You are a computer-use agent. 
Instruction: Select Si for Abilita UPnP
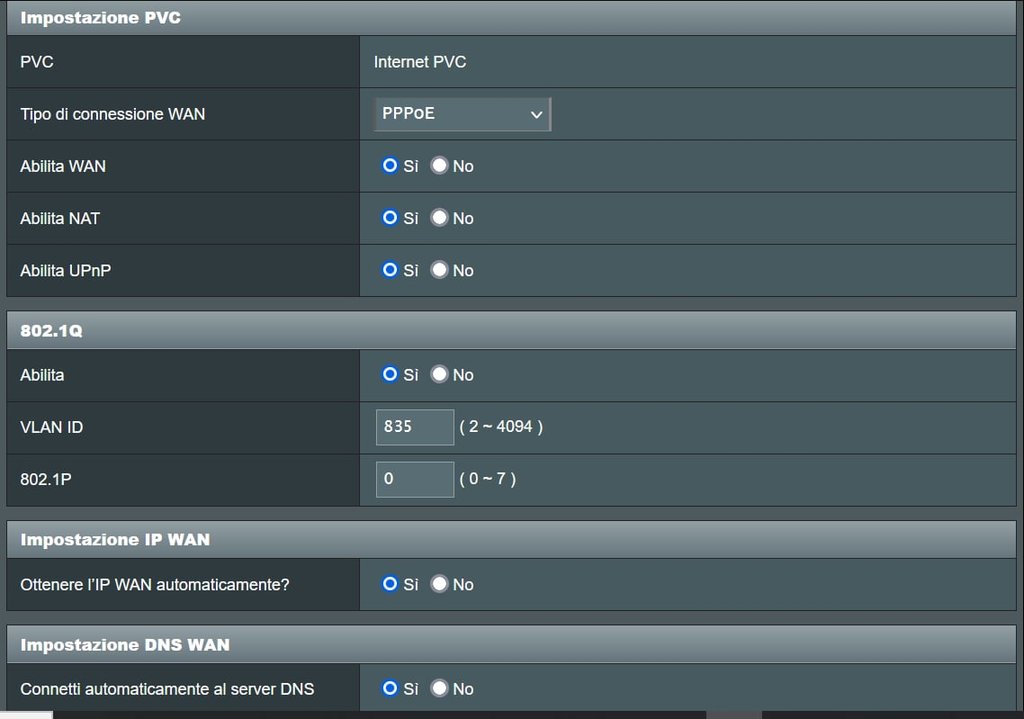click(x=390, y=270)
